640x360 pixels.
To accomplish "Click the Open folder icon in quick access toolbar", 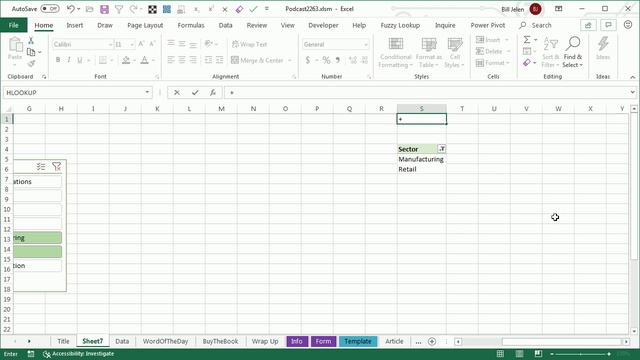I will (x=89, y=9).
